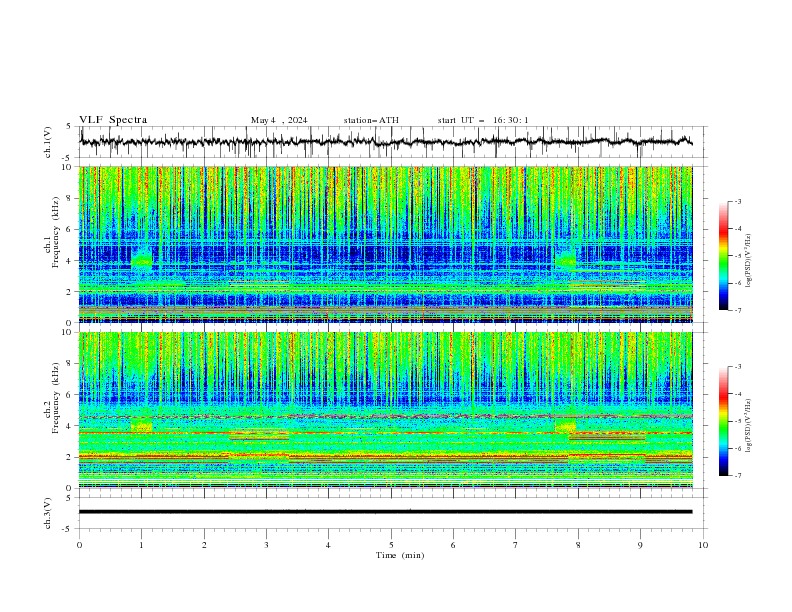The image size is (792, 612).
Task: Click the "-7" tick on the lower colorbar
Action: coord(737,476)
